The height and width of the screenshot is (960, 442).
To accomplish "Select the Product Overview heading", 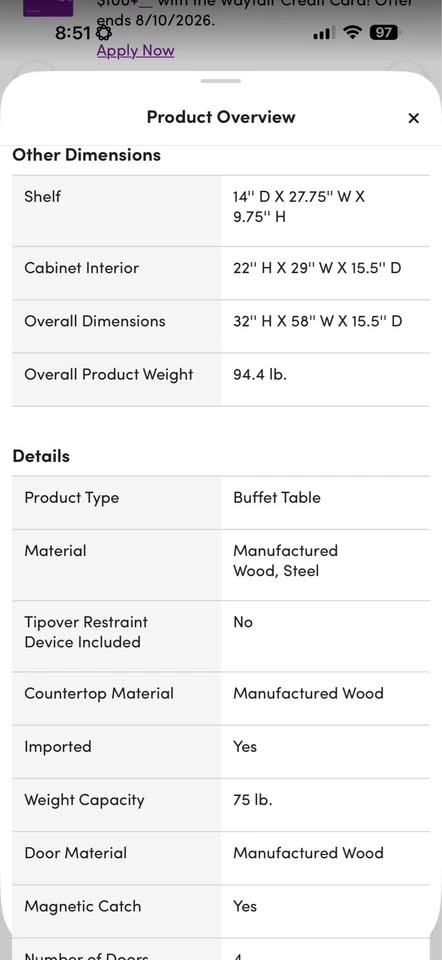I will coord(221,117).
